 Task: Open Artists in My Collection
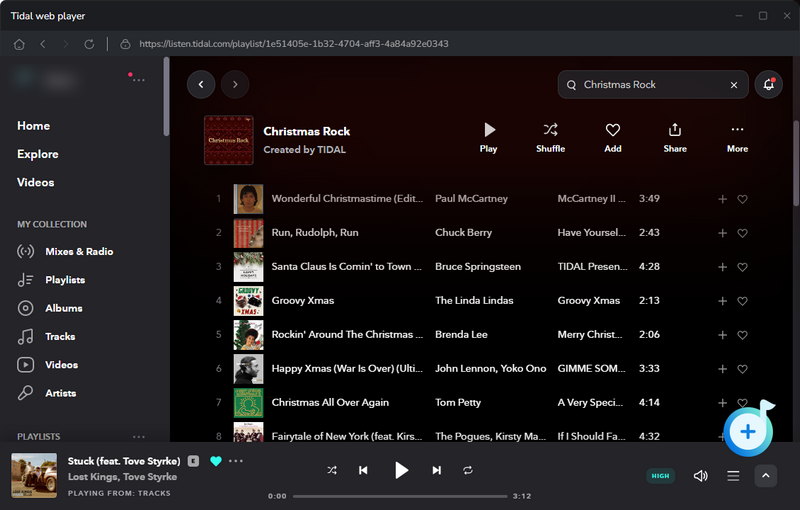(46, 393)
